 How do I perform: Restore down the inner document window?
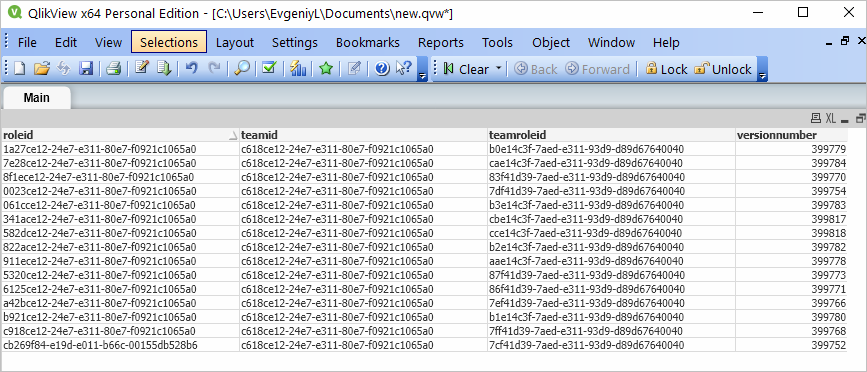tap(844, 41)
